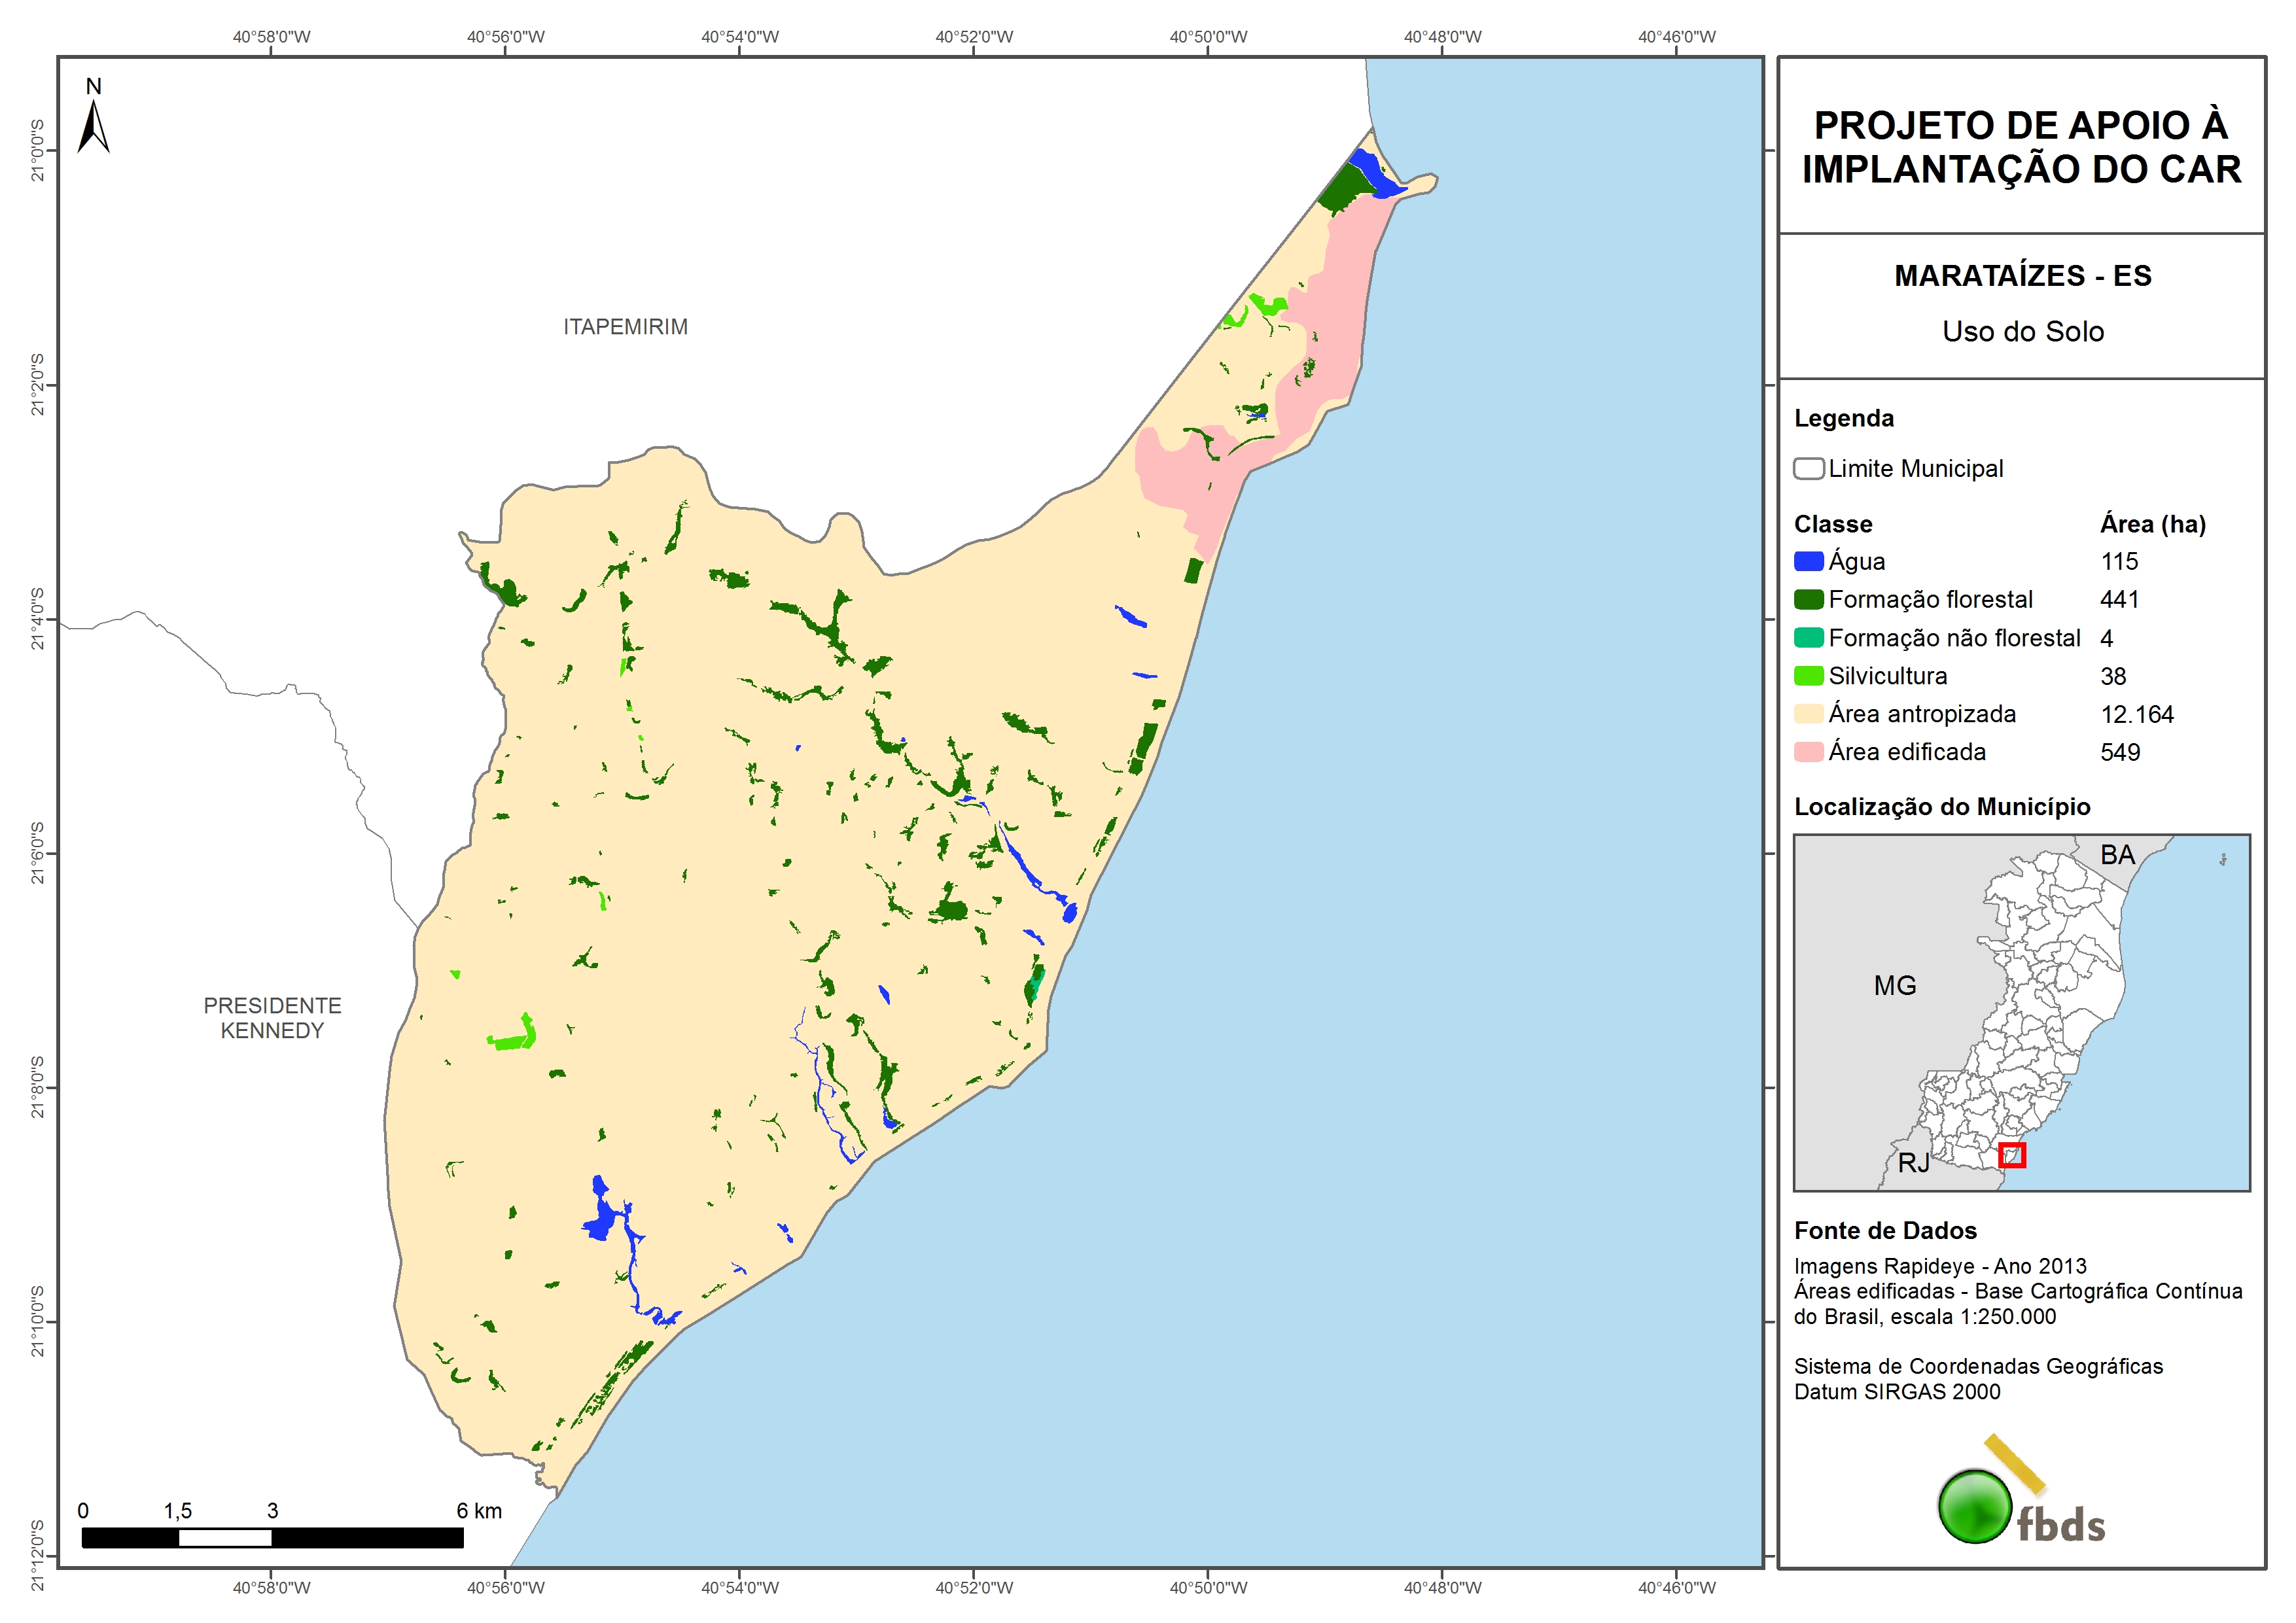Viewport: 2296px width, 1623px height.
Task: Click the PRESIDENTE KENNEDY map label
Action: coord(272,1018)
